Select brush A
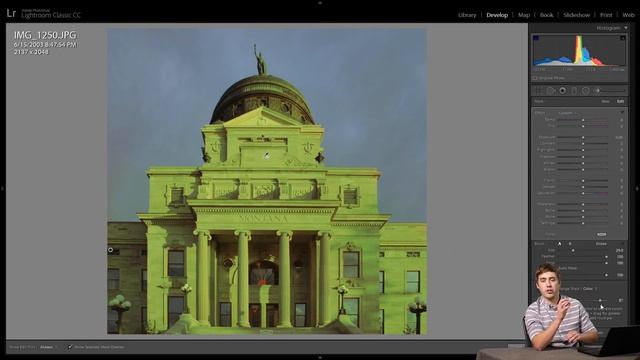640x360 pixels. [x=559, y=244]
